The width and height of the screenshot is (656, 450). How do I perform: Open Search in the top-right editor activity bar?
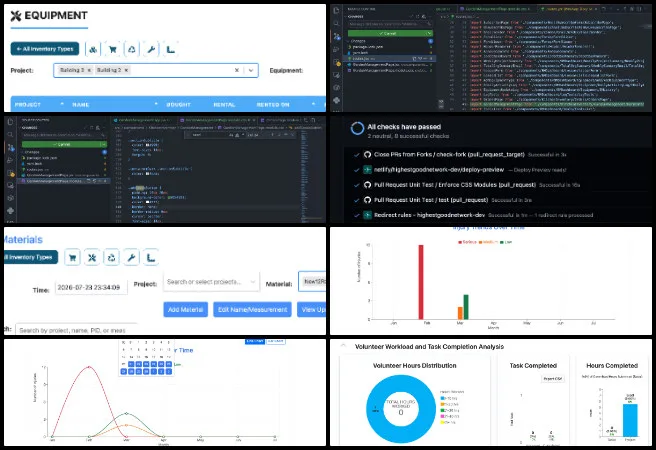pos(337,23)
